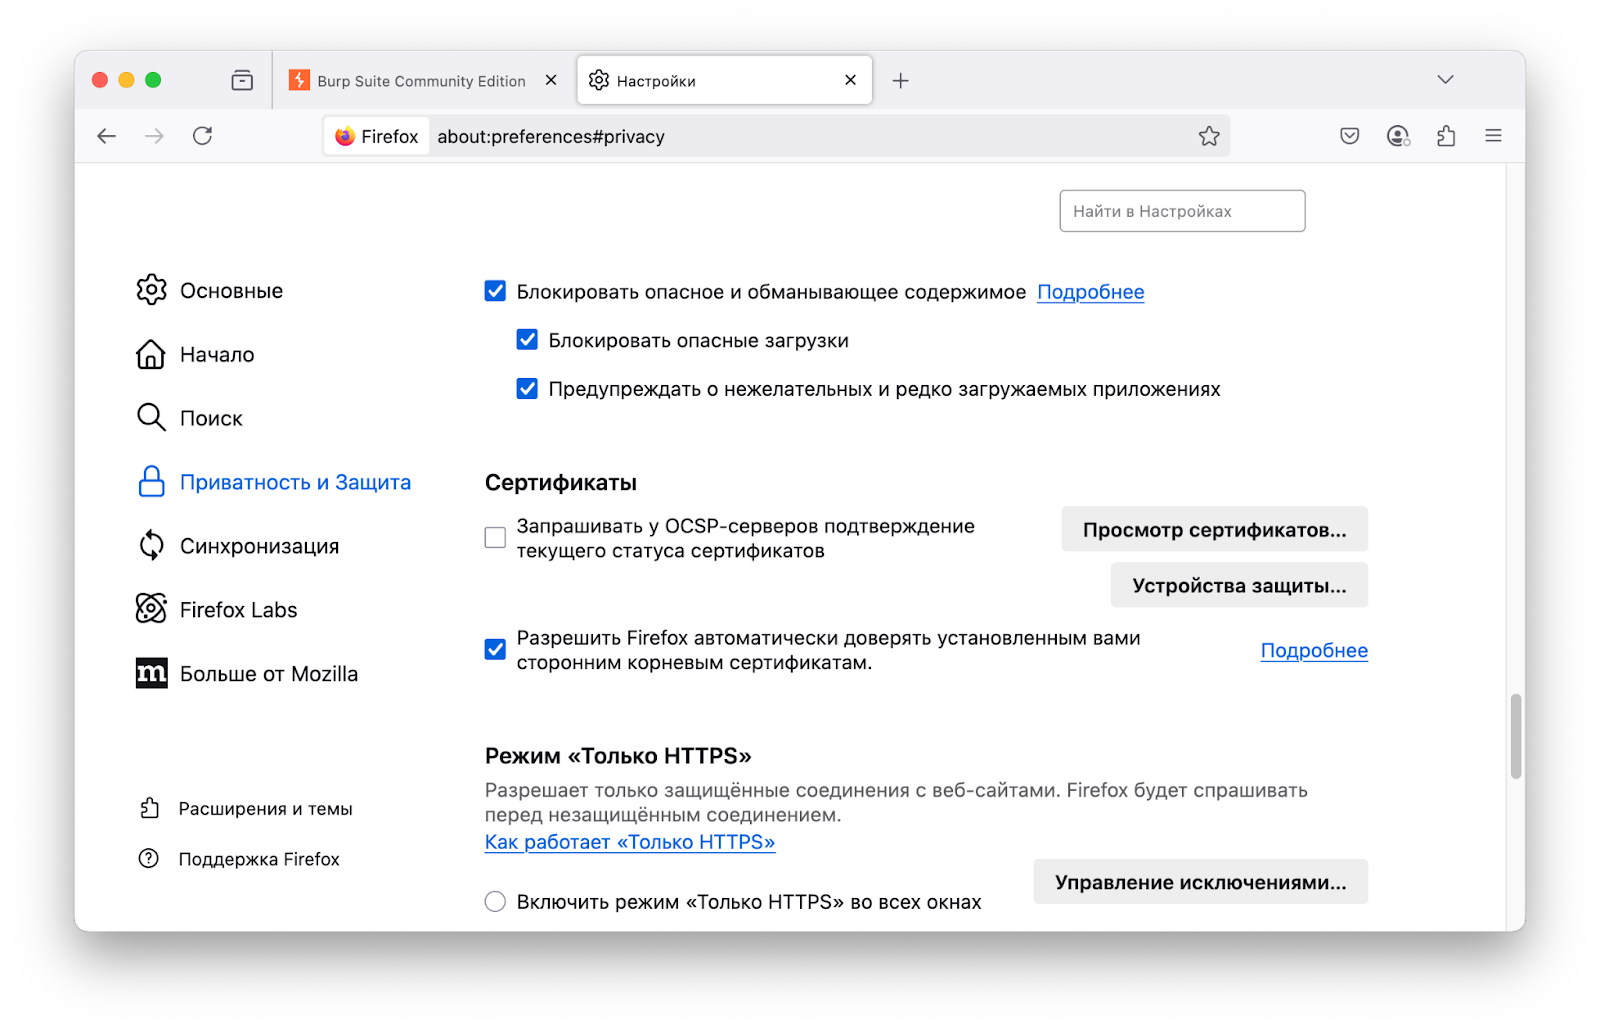This screenshot has width=1600, height=1030.
Task: Click the Поиск magnifier icon in sidebar
Action: click(151, 417)
